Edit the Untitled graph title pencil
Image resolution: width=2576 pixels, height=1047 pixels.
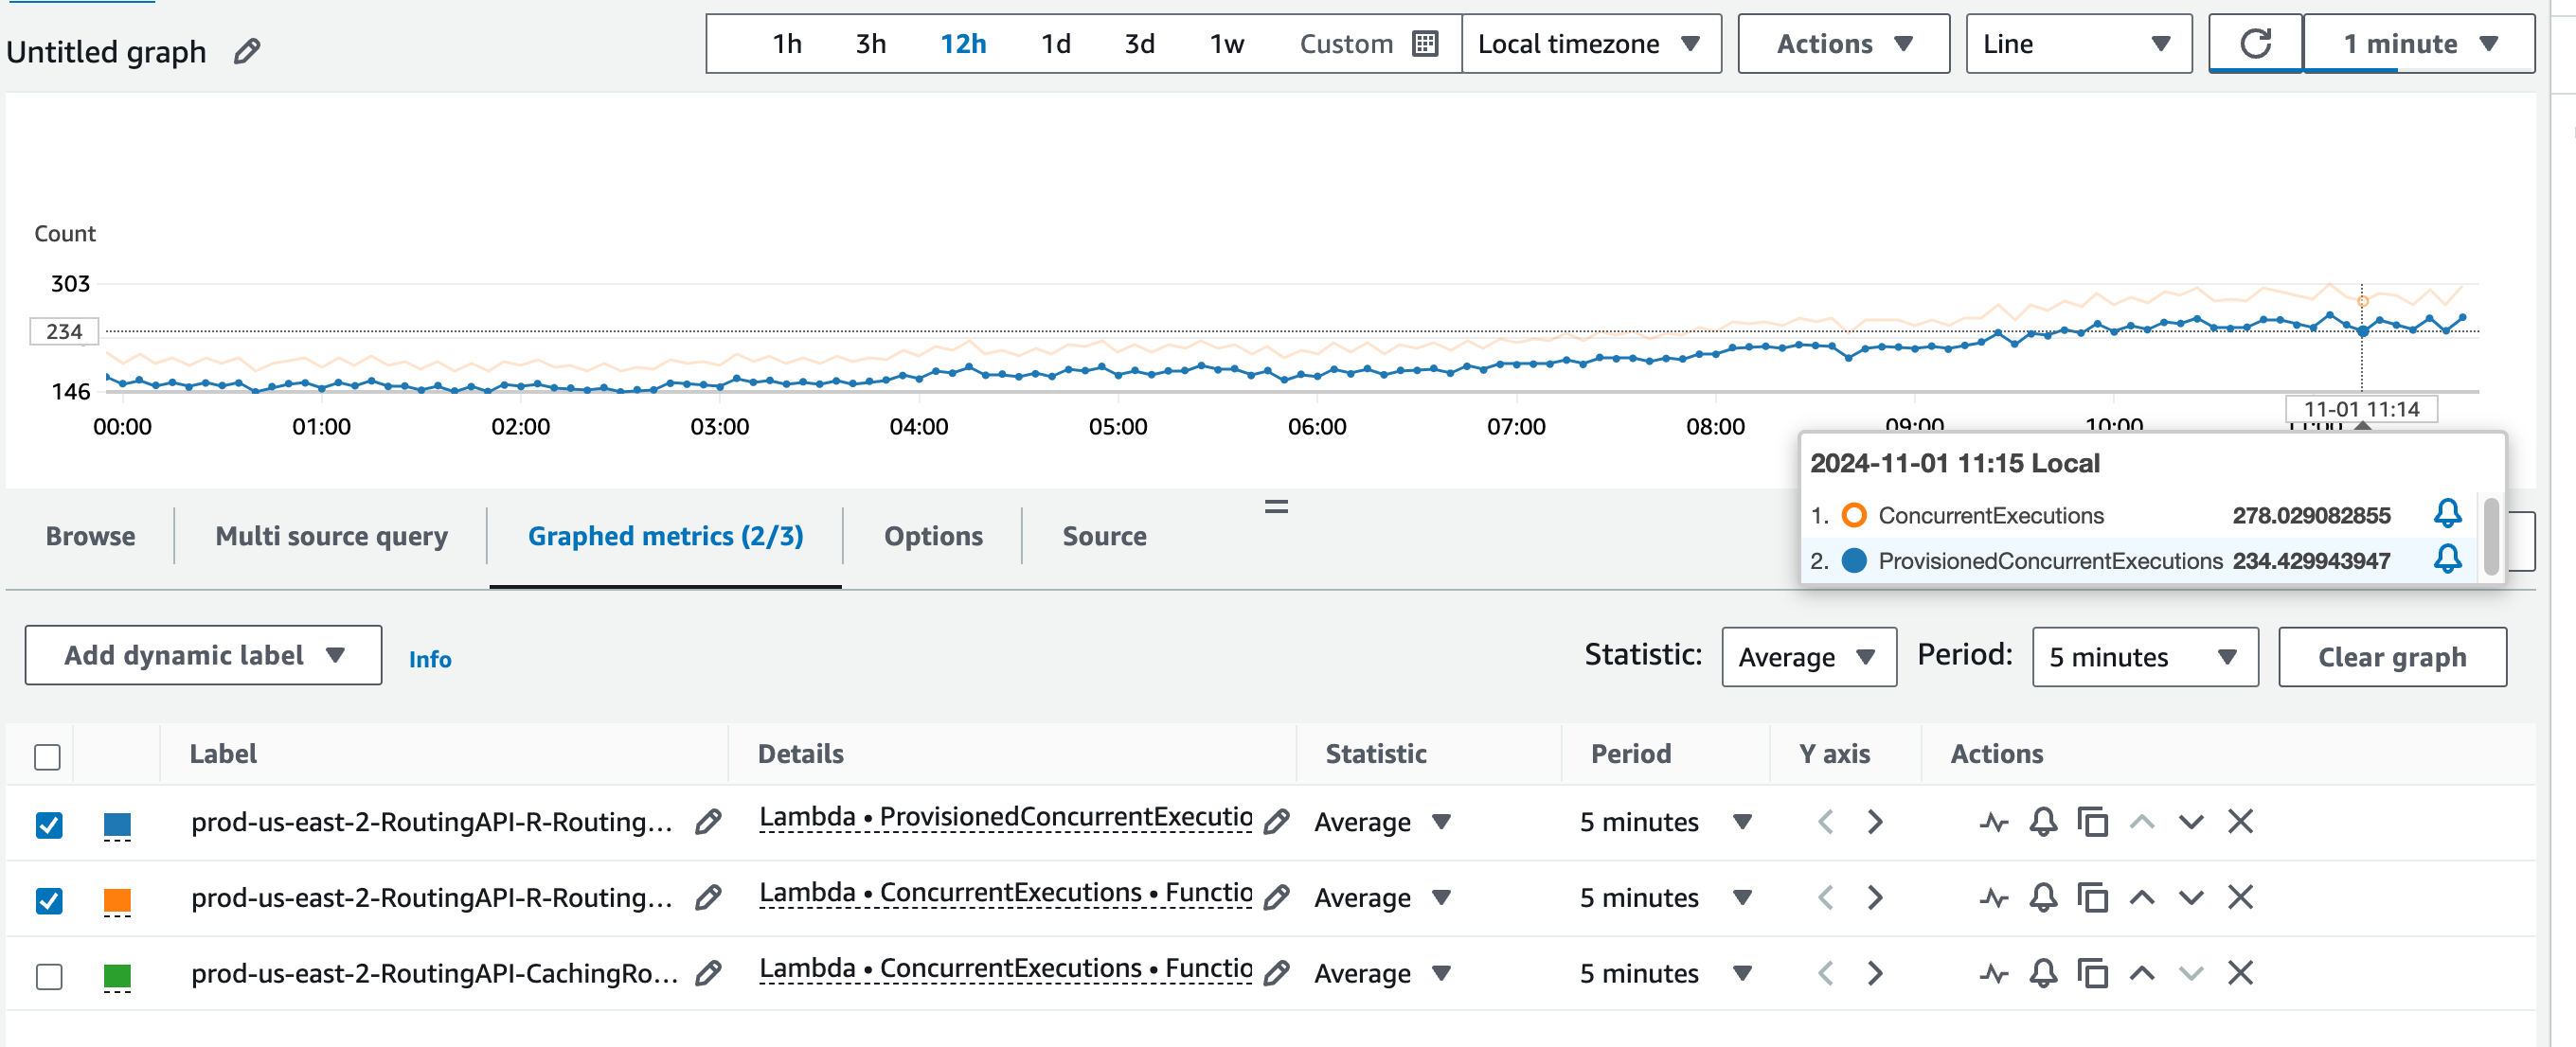(247, 51)
